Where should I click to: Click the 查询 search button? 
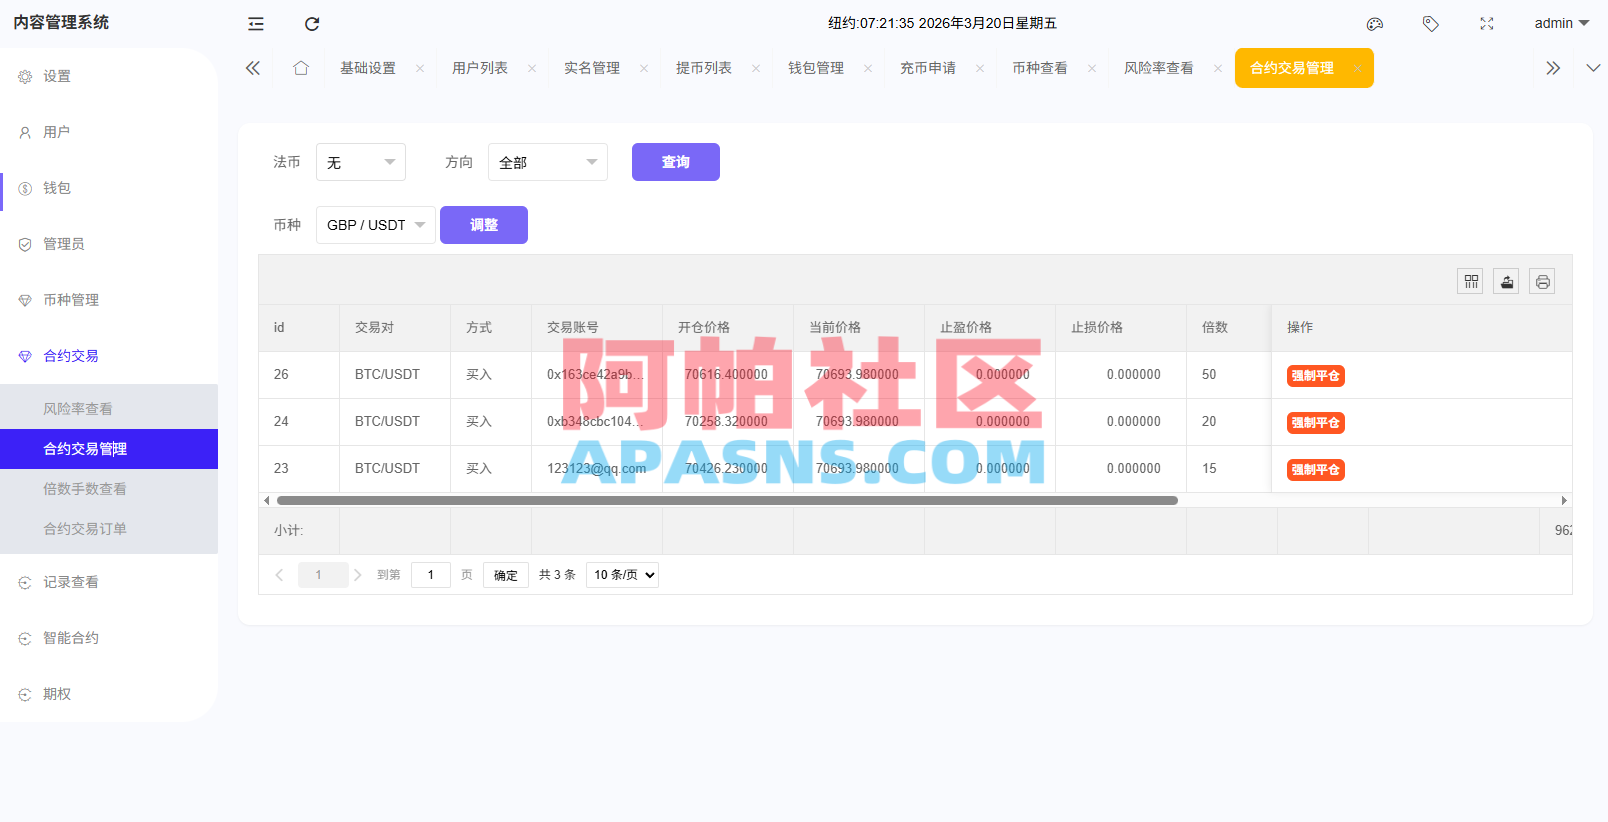(676, 162)
